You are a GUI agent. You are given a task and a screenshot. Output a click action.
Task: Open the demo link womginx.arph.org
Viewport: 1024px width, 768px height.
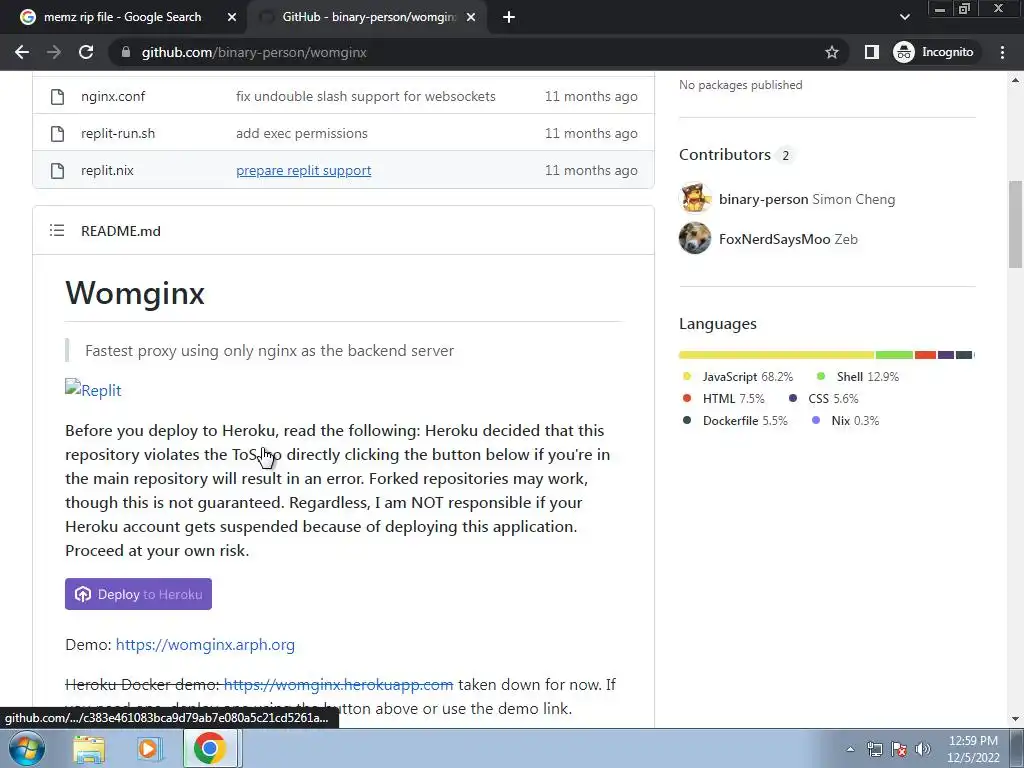(205, 645)
